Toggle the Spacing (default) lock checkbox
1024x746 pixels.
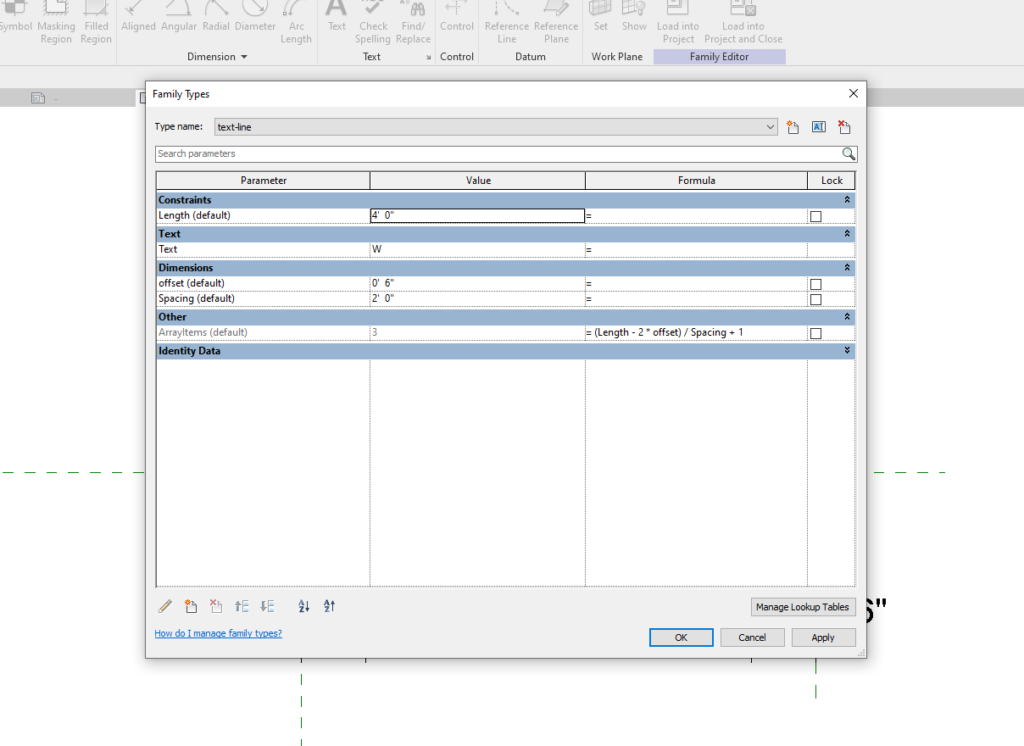pos(816,300)
